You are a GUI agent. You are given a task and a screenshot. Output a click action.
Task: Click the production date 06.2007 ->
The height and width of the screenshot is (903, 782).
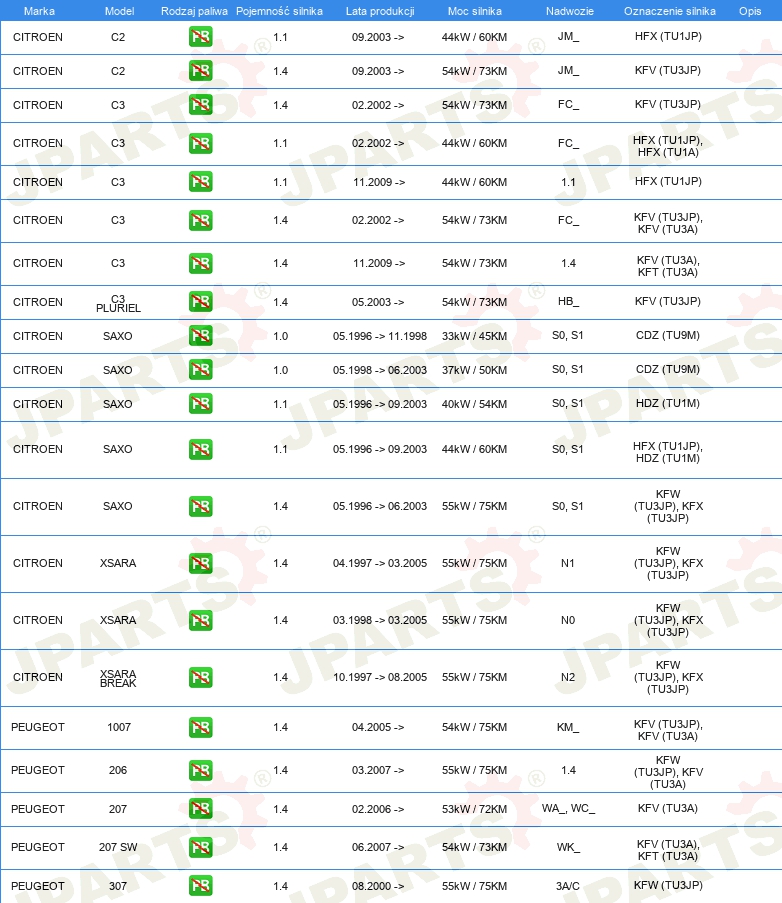pos(378,847)
